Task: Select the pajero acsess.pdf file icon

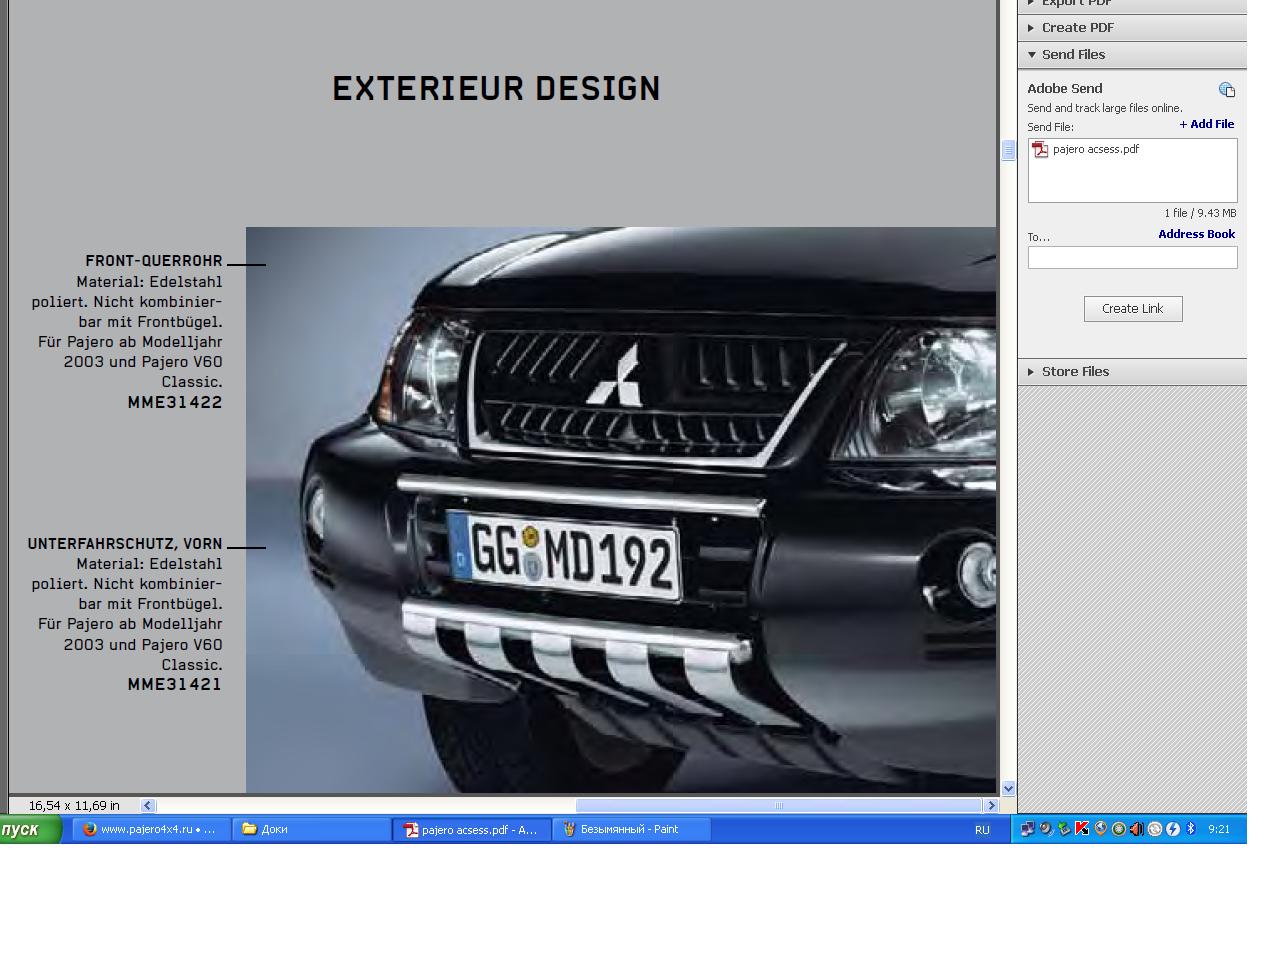Action: 1040,150
